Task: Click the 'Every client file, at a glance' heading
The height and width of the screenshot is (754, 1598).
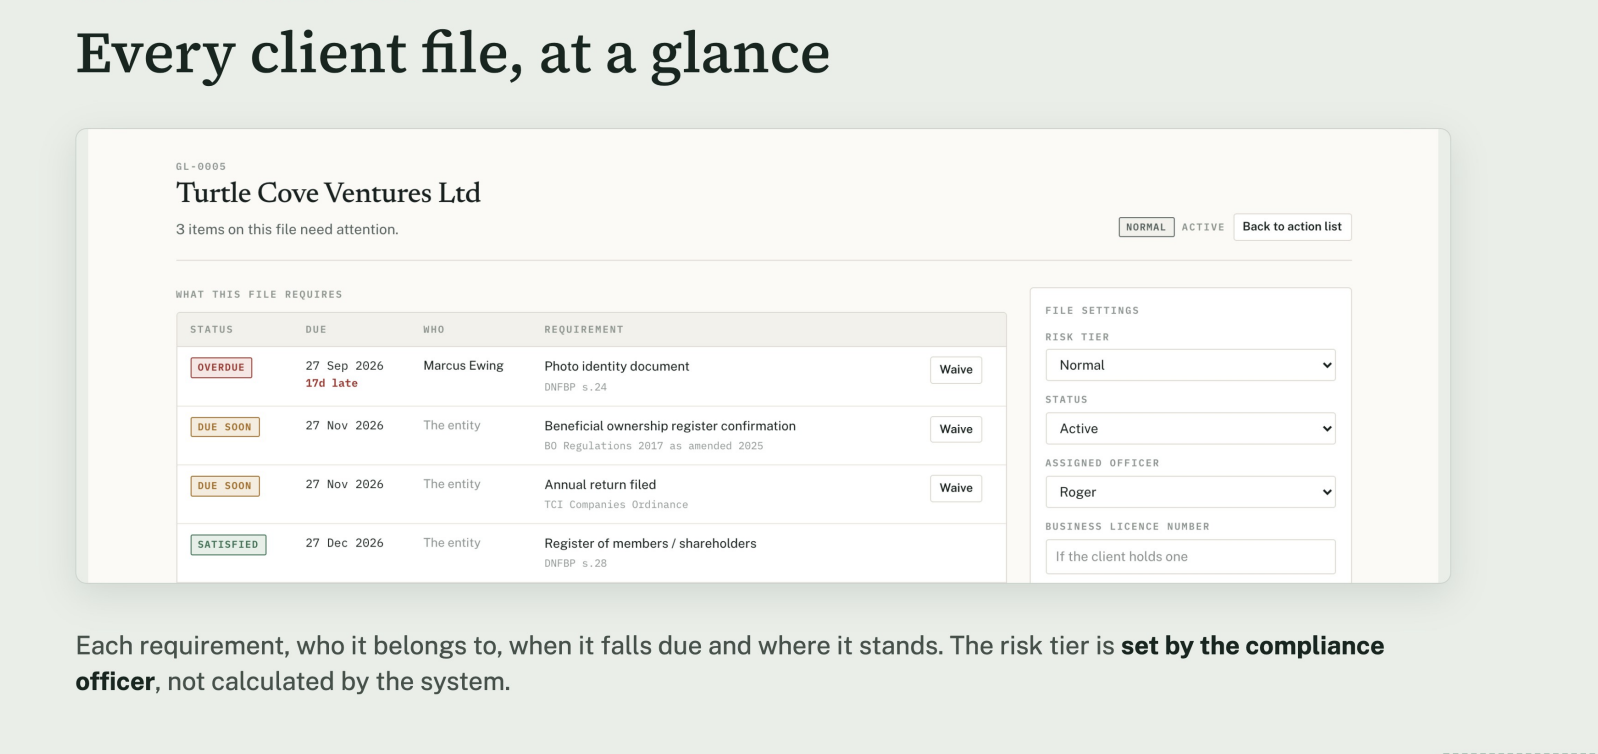Action: click(453, 54)
